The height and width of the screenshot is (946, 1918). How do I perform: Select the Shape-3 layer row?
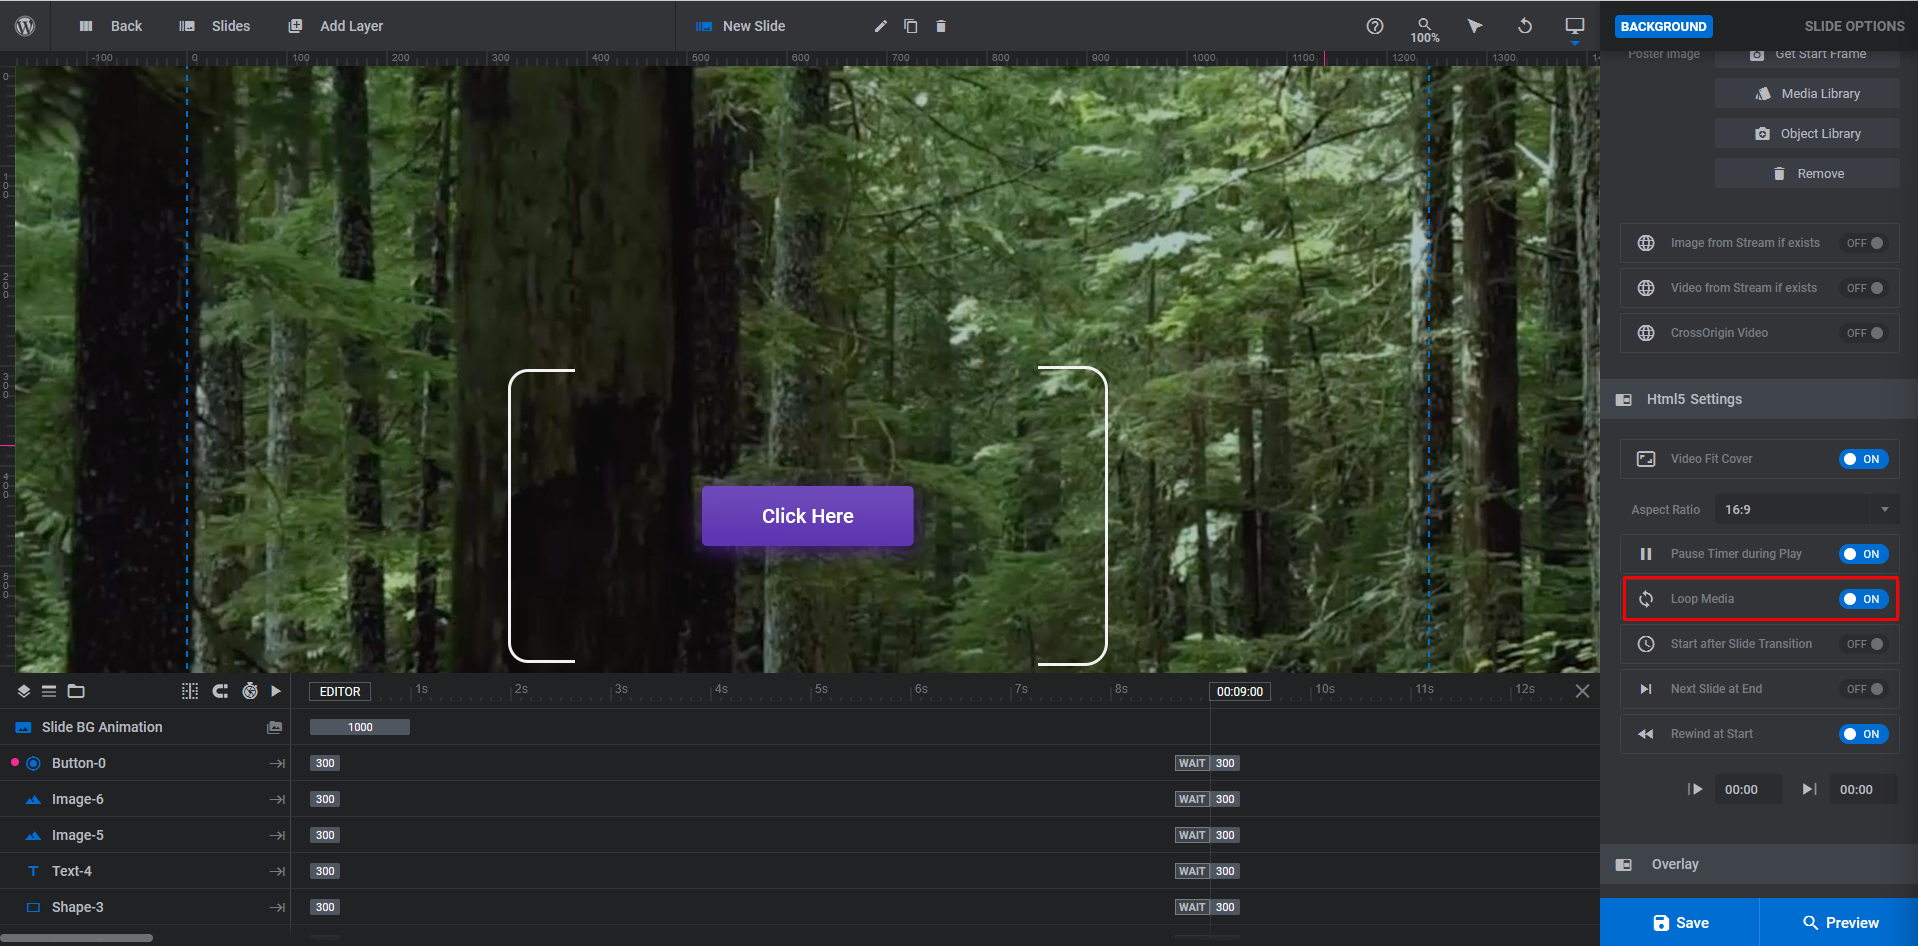[145, 907]
